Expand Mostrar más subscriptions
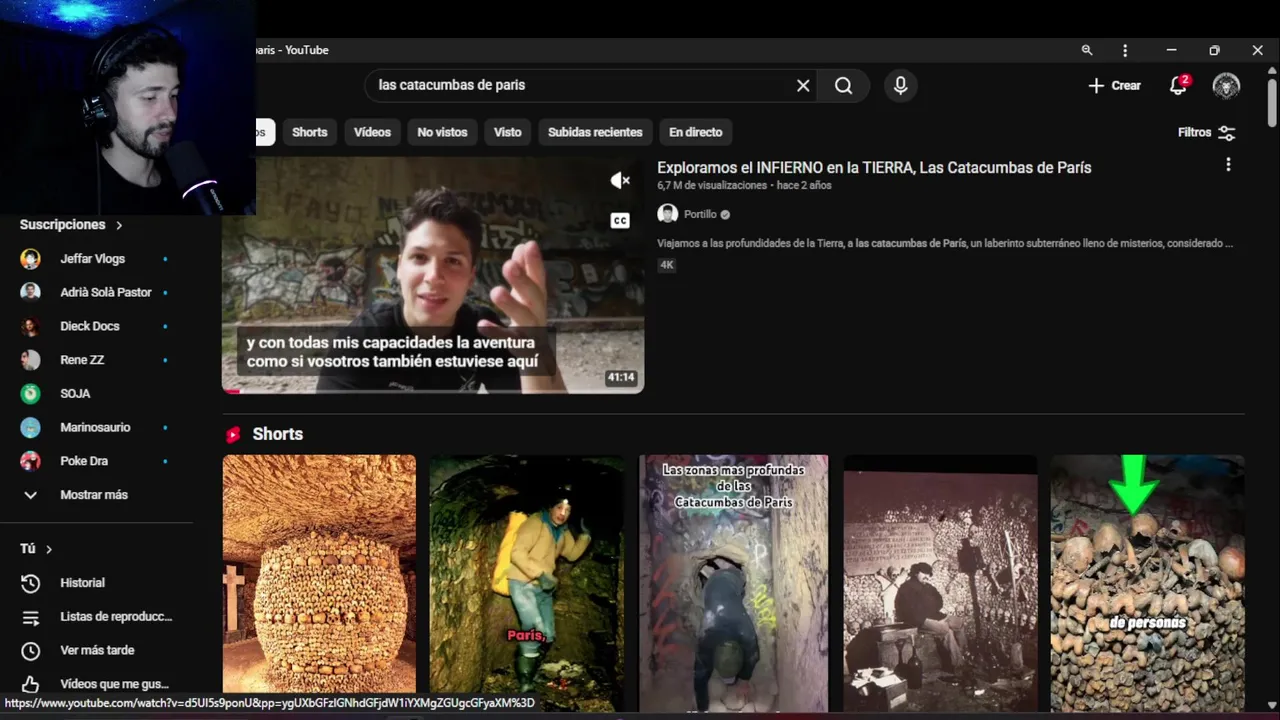 (94, 495)
